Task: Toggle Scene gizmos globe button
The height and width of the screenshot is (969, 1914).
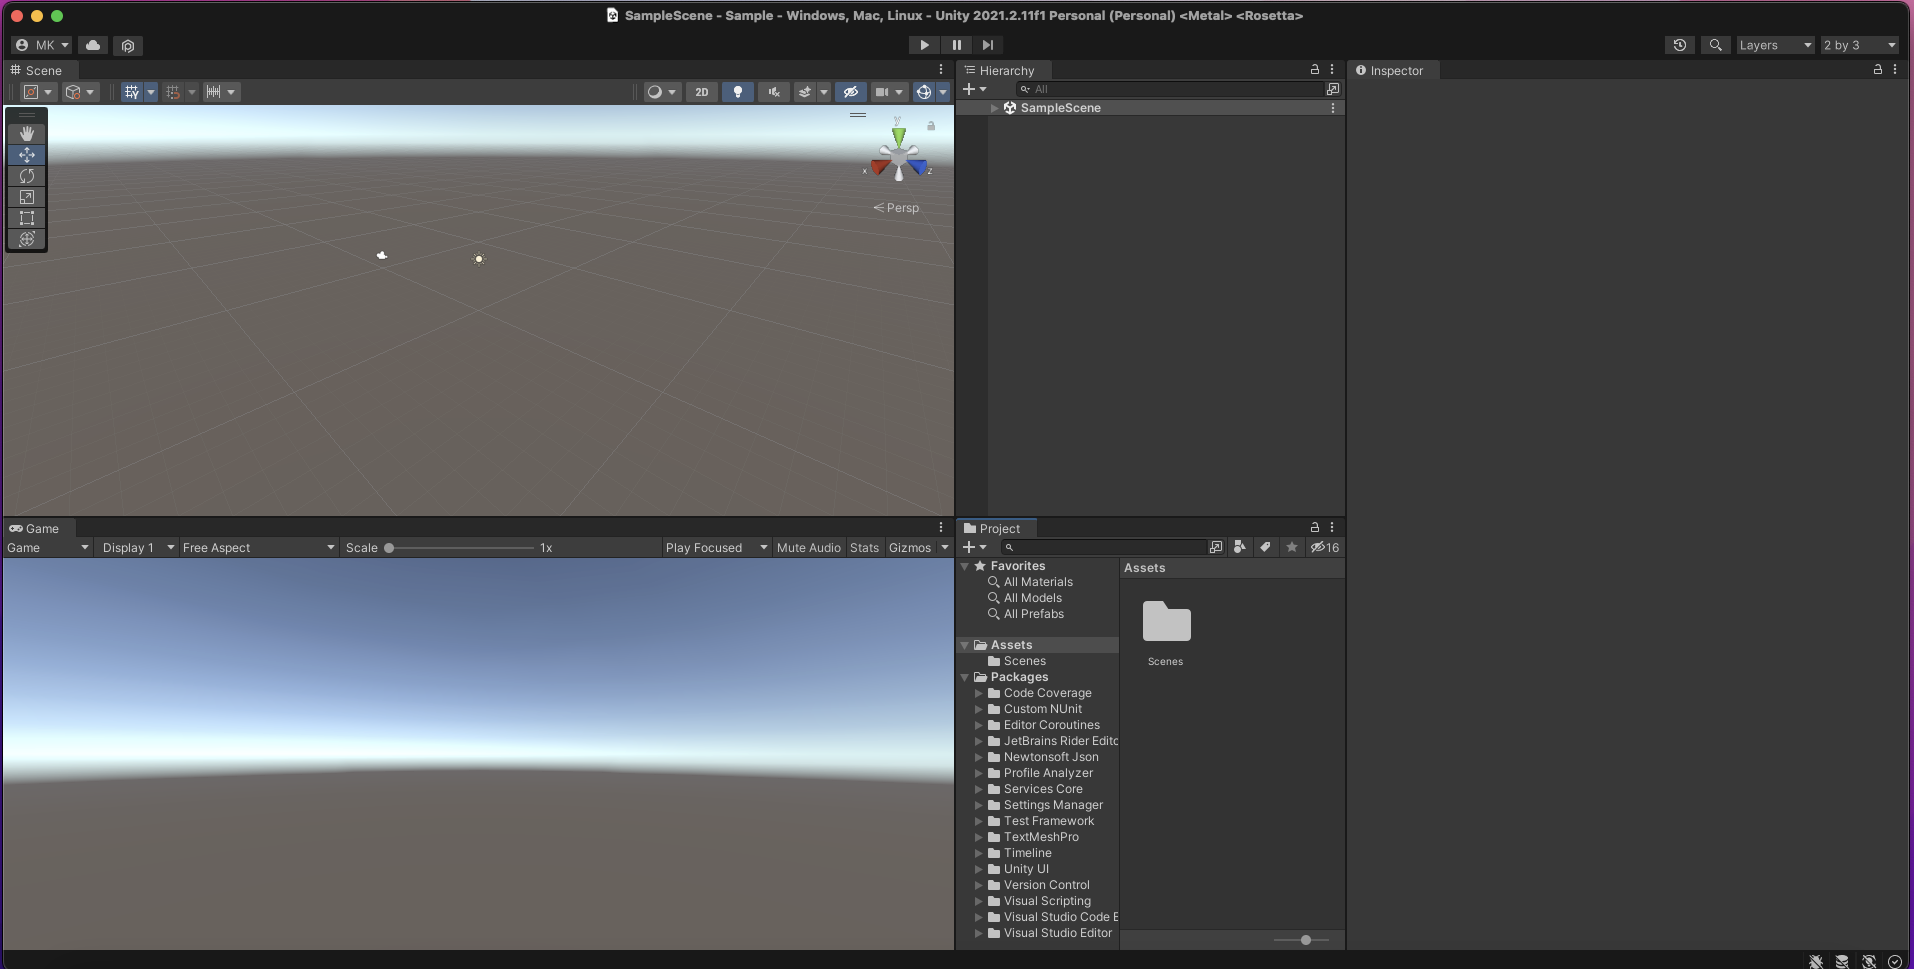Action: pos(924,92)
